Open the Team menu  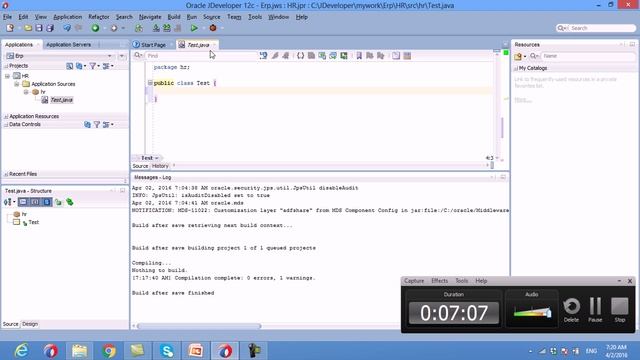(234, 17)
